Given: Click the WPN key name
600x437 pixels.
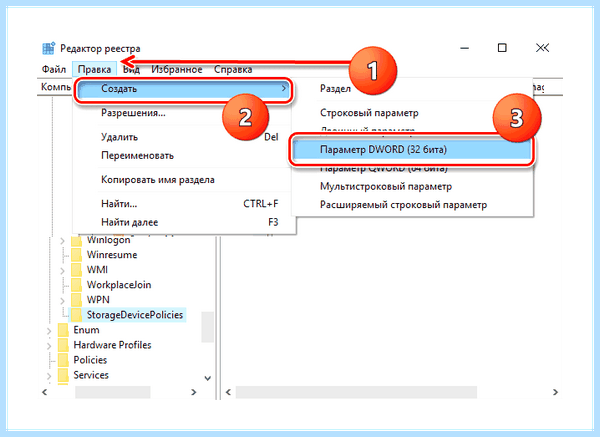Looking at the screenshot, I should [x=98, y=300].
